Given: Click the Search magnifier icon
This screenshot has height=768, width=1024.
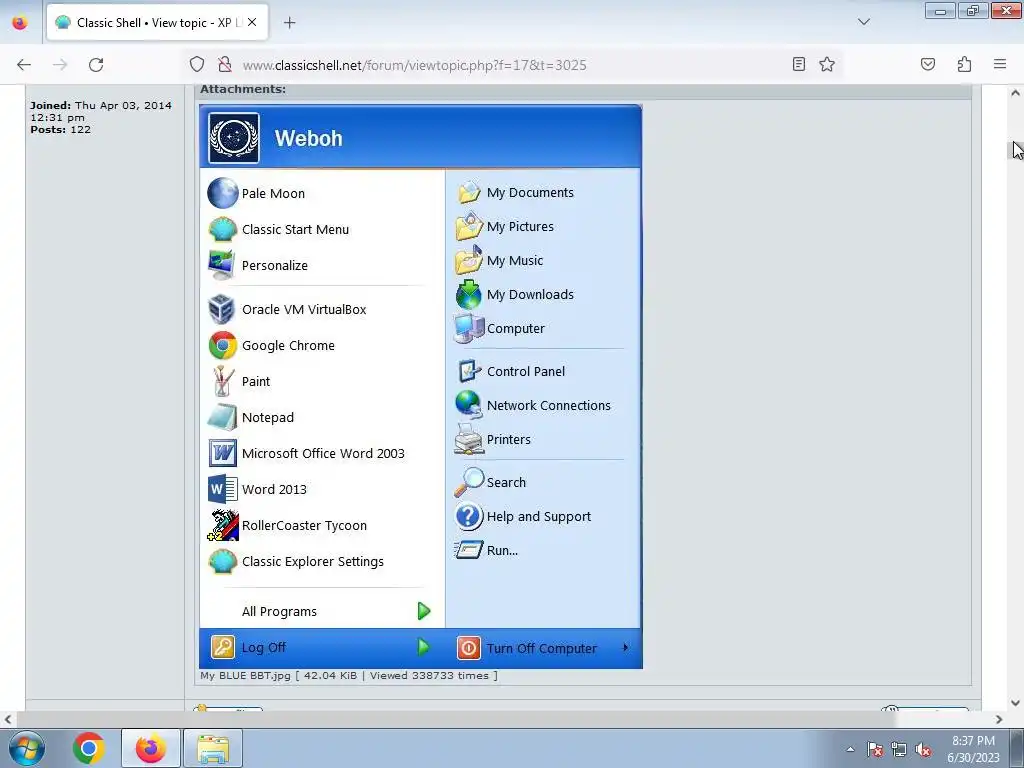Looking at the screenshot, I should (469, 482).
